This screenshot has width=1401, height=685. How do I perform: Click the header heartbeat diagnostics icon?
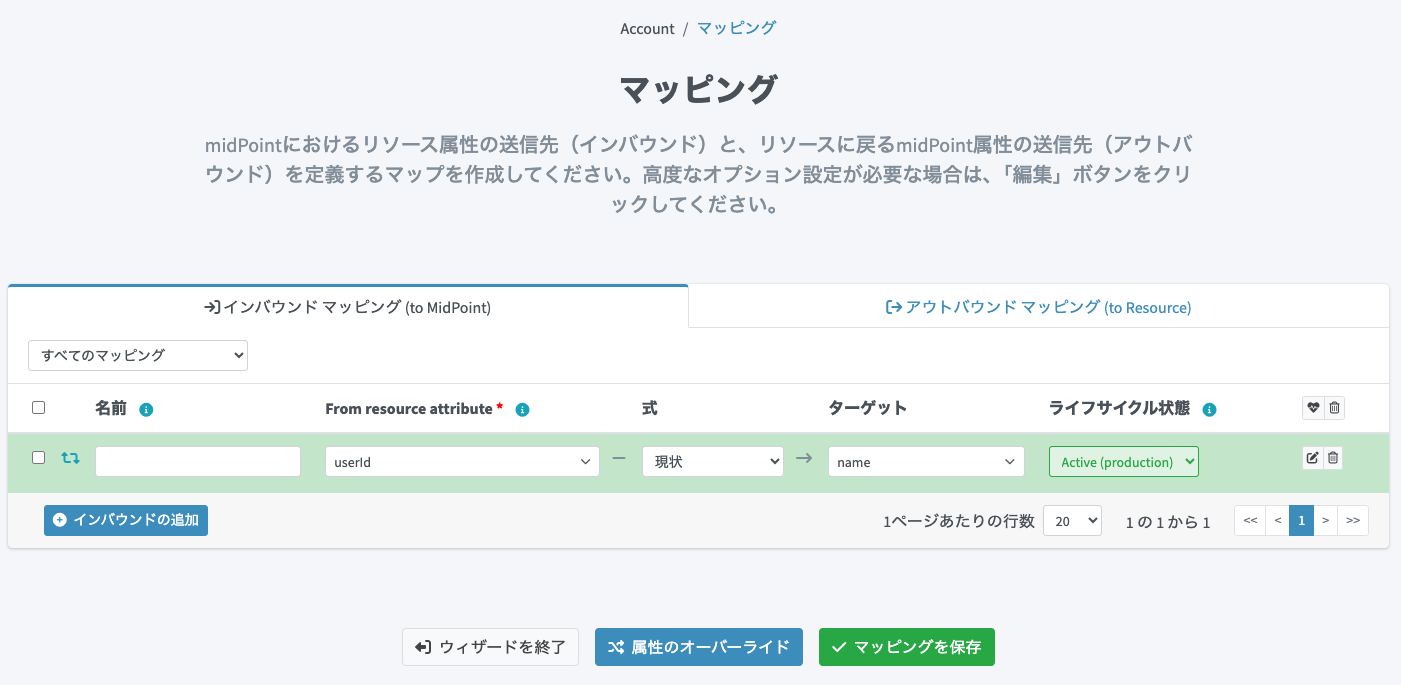click(x=1313, y=407)
